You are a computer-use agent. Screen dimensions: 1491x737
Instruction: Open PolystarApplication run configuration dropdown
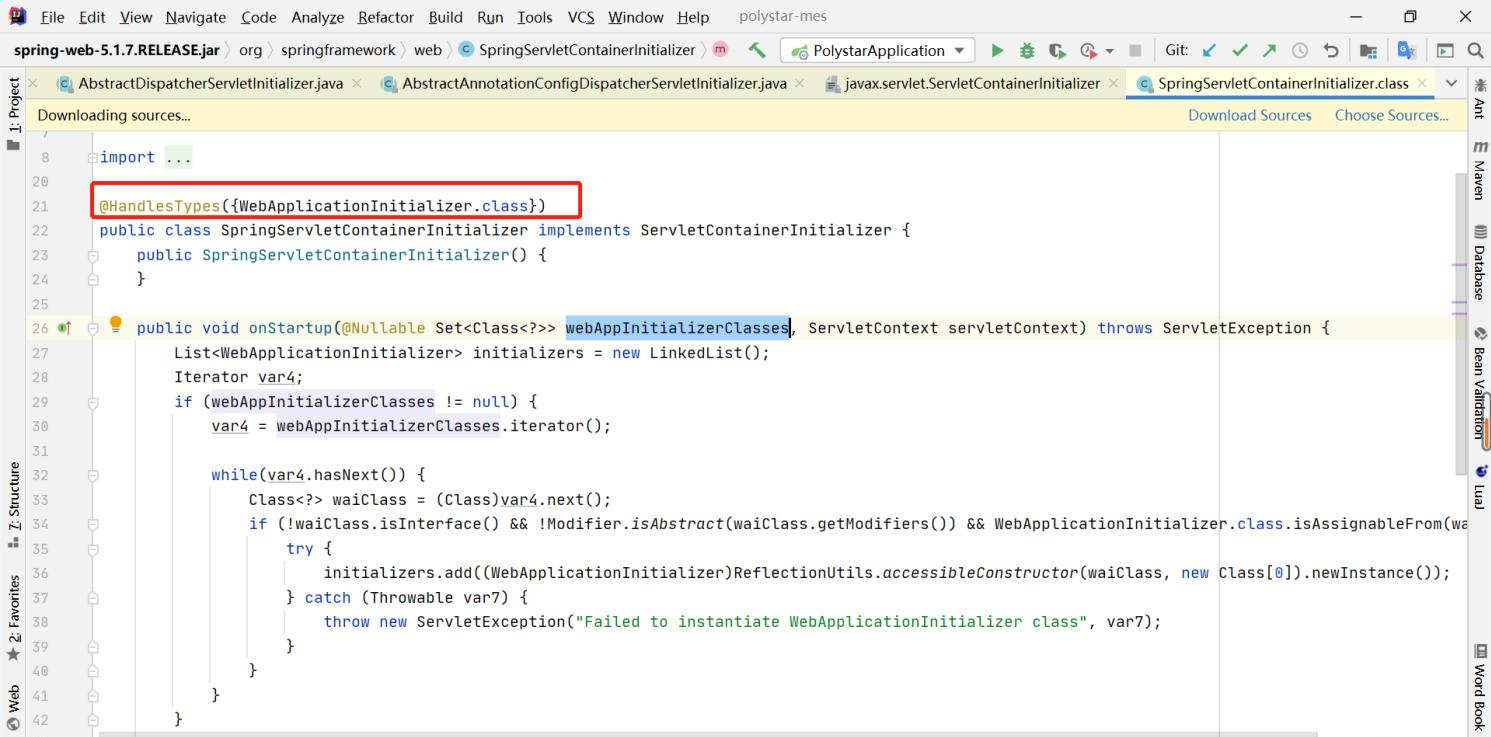(x=878, y=50)
